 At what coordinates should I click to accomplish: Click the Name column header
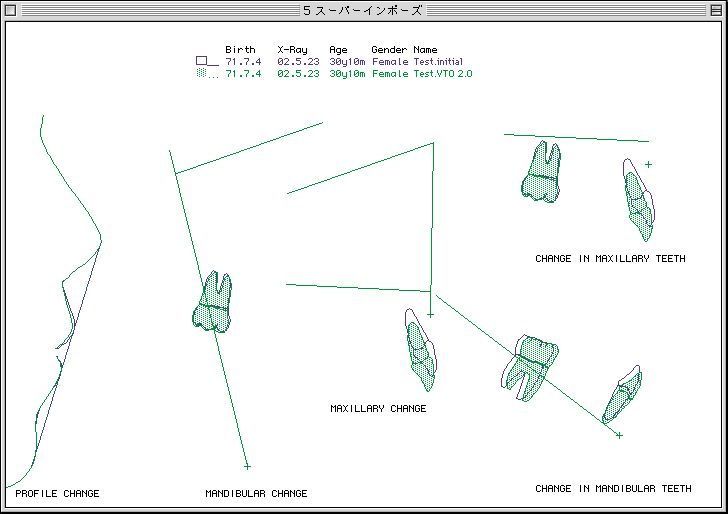coord(425,49)
